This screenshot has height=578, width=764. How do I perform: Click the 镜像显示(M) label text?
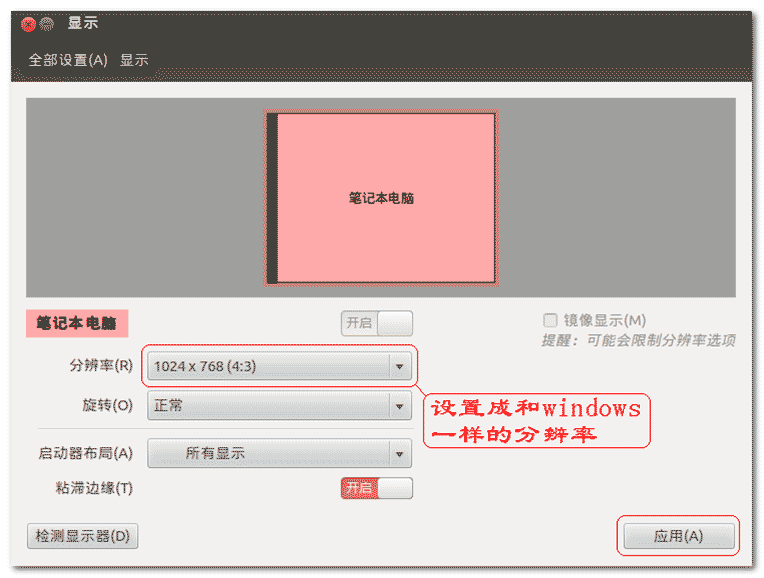pyautogui.click(x=605, y=320)
